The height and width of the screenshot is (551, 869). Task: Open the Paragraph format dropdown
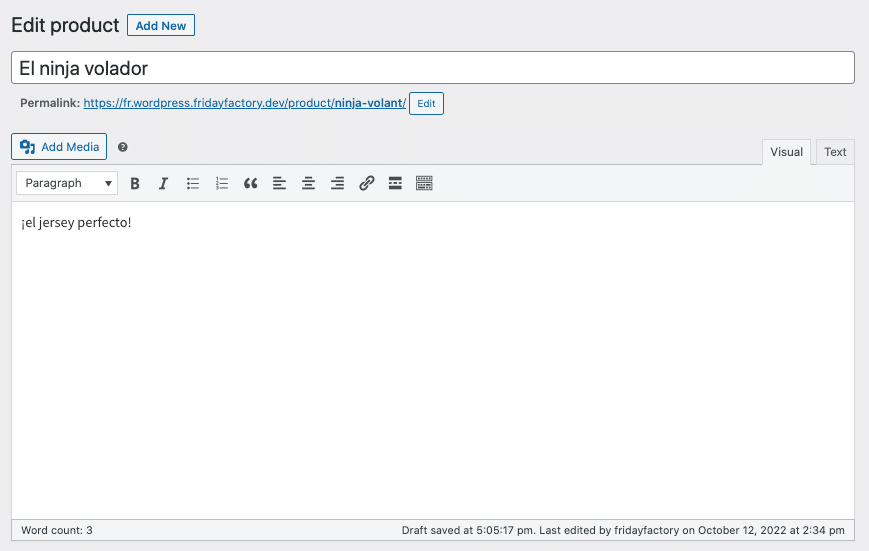67,183
